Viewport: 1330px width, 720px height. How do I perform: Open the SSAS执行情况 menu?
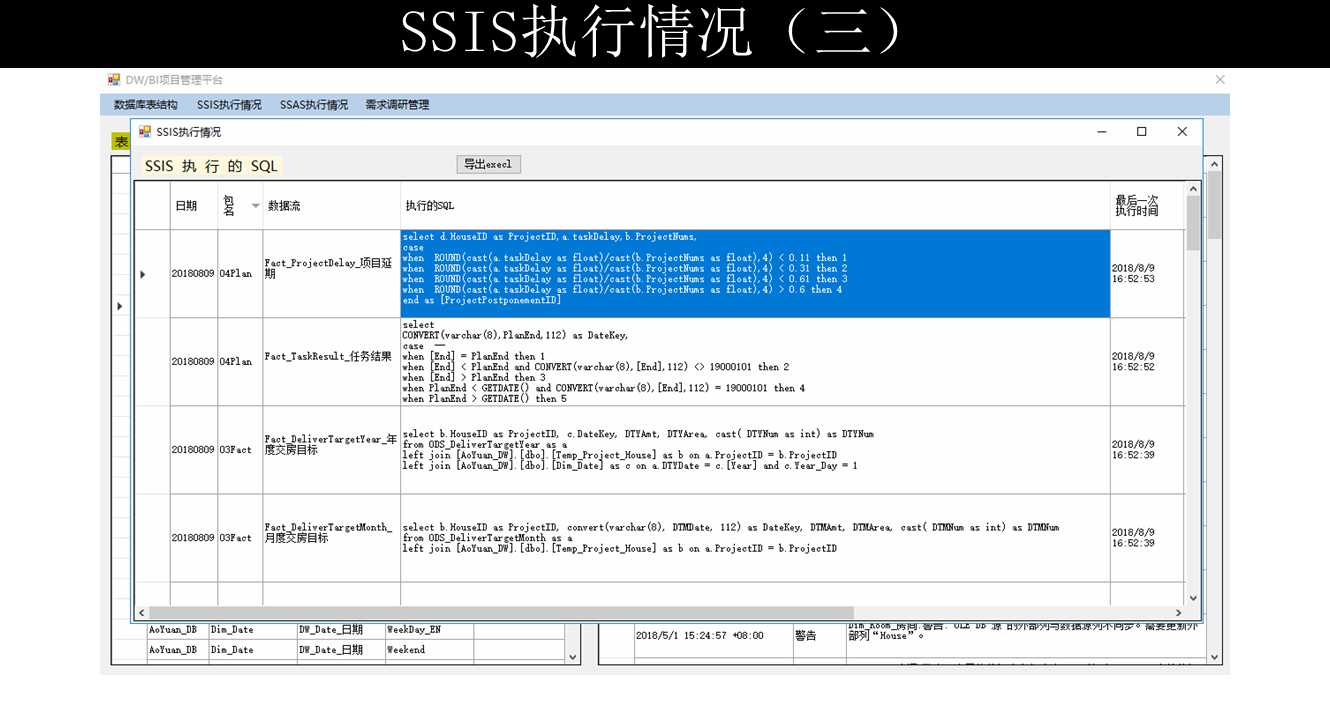[x=314, y=104]
